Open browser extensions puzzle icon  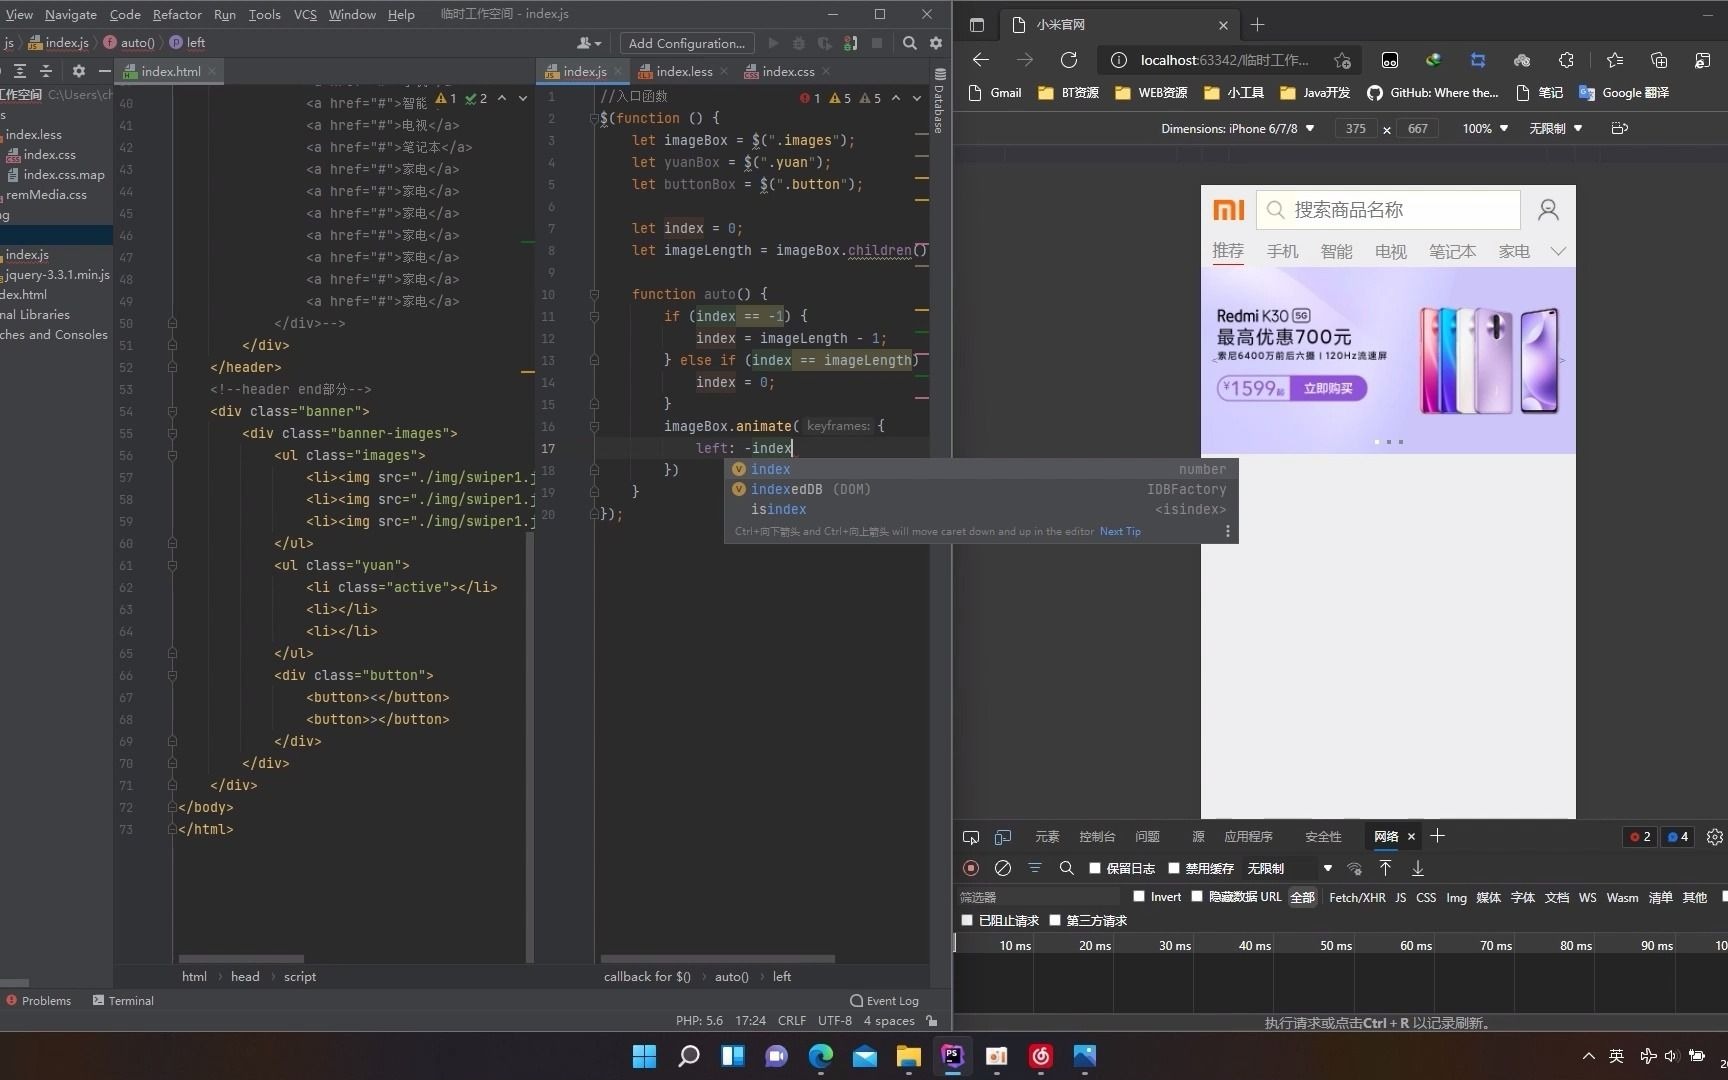pos(1566,60)
